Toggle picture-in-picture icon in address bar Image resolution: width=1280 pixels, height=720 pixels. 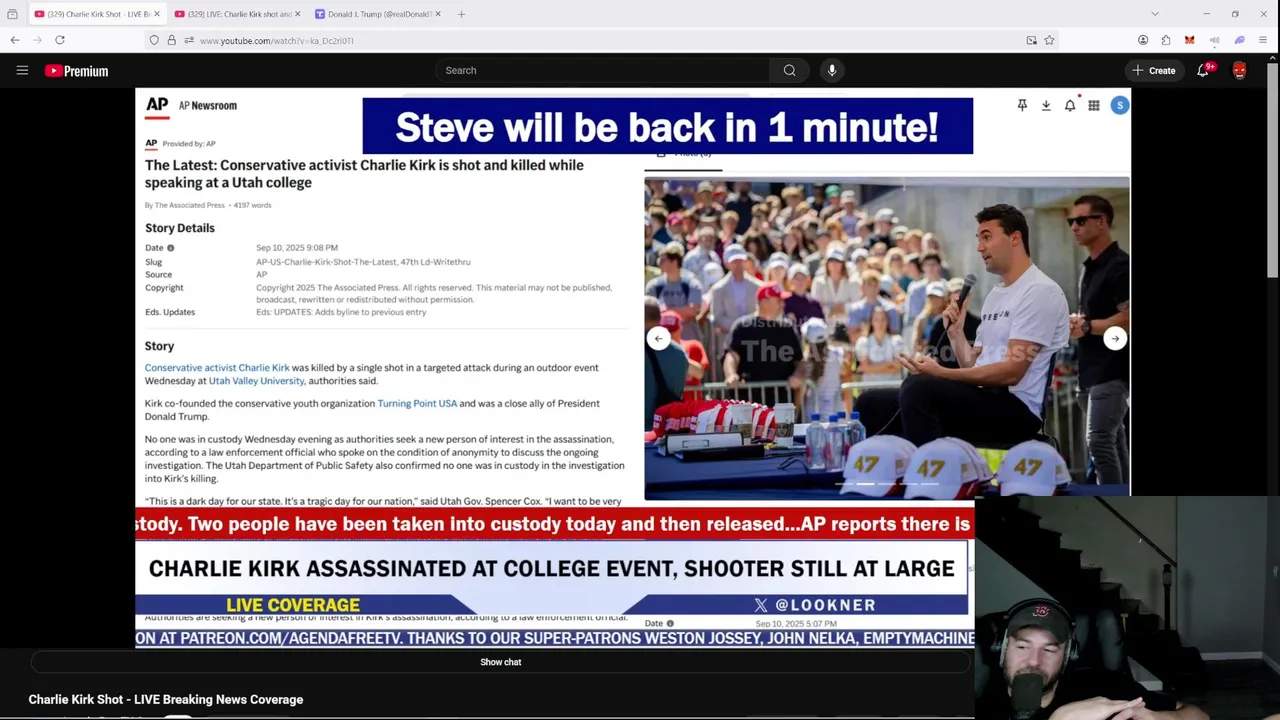(1031, 40)
